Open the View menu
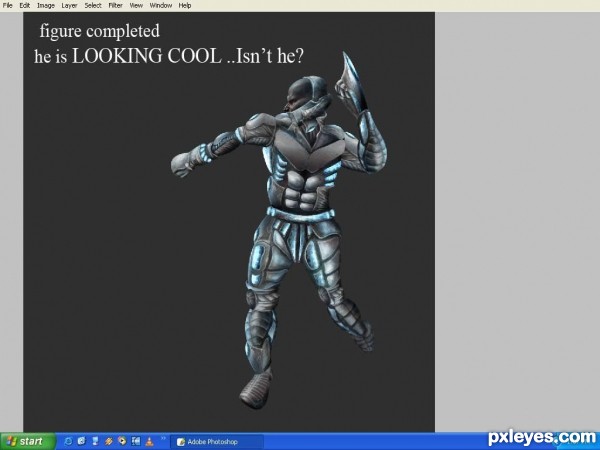 pyautogui.click(x=136, y=5)
